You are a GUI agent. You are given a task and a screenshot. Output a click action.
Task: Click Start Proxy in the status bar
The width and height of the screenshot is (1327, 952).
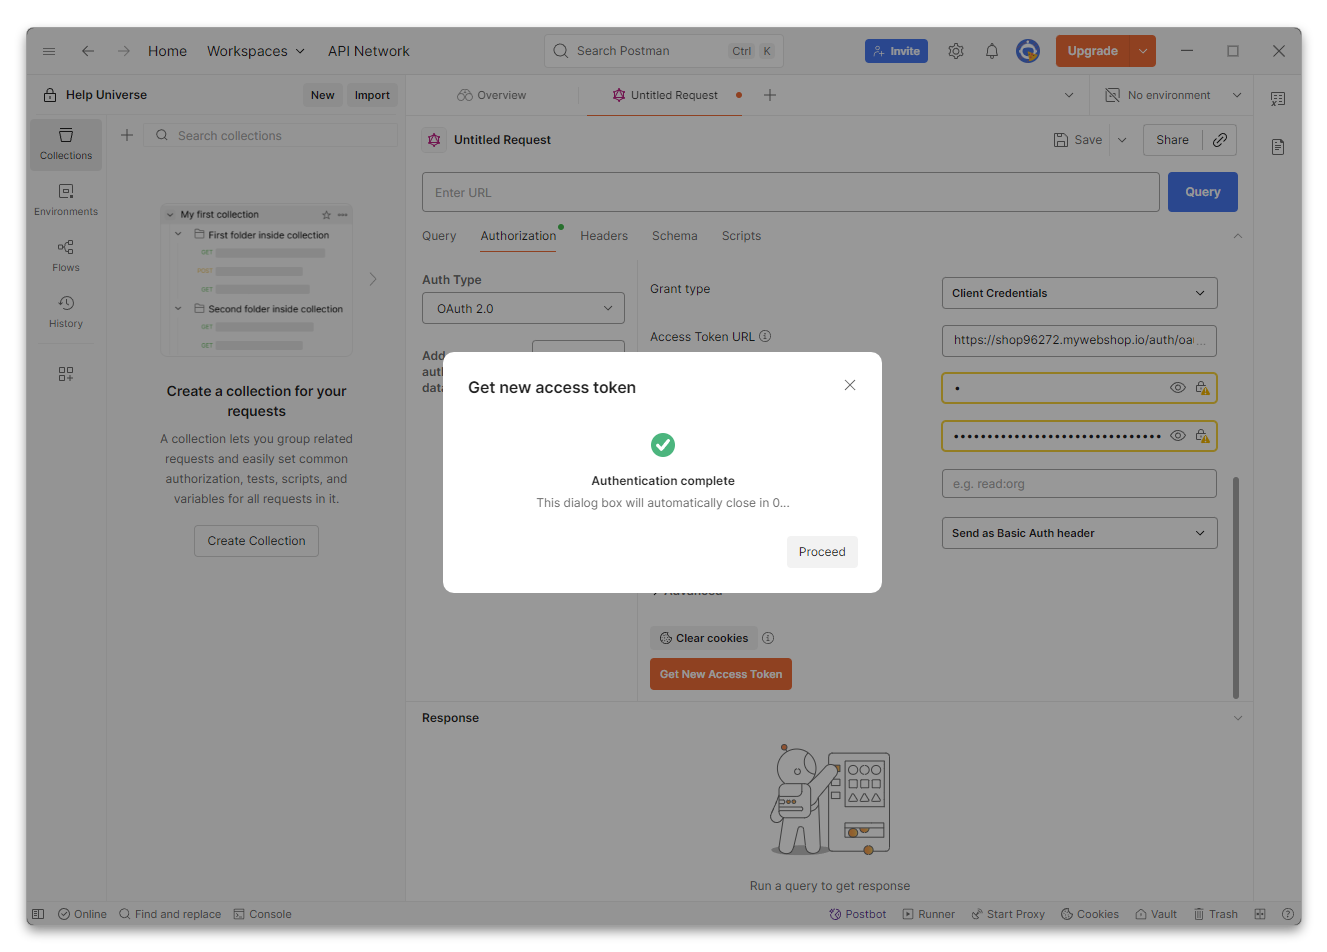[x=1008, y=914]
